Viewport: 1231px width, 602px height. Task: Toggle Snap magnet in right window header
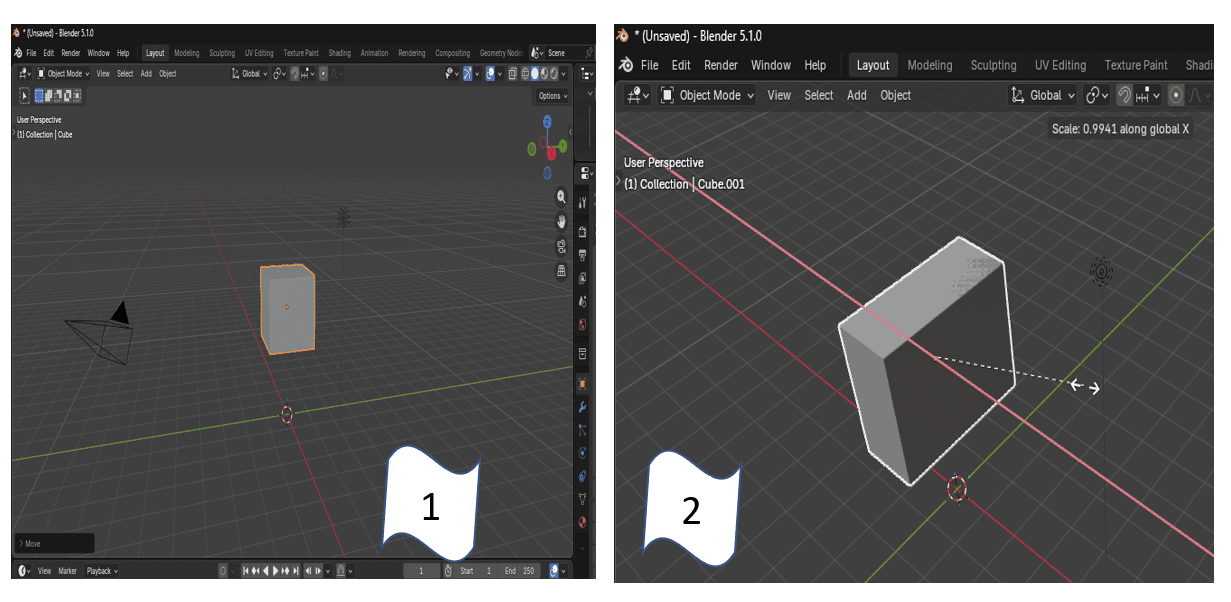(x=1124, y=95)
